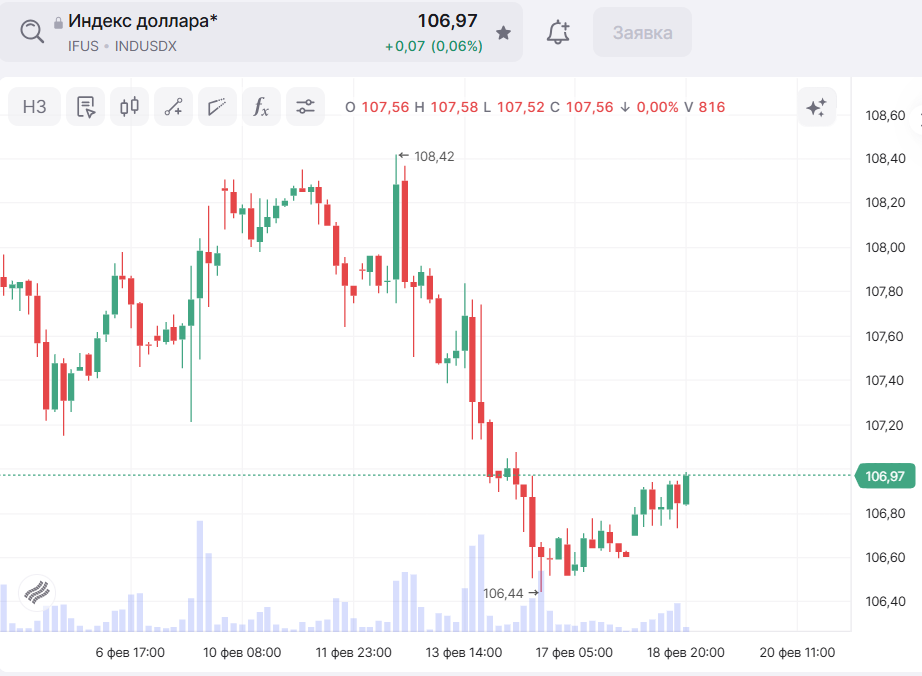Open the angled channel drawing tool
922x676 pixels.
tap(217, 107)
